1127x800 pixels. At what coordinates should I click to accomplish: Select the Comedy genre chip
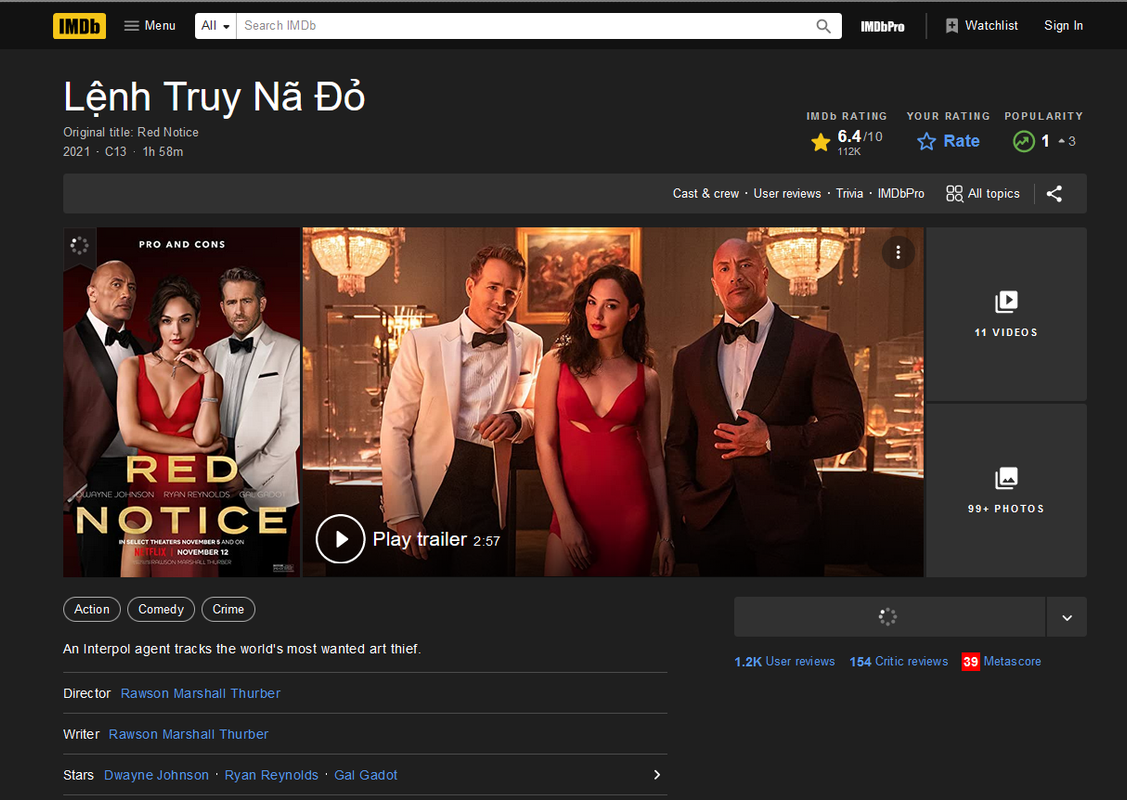(x=161, y=609)
